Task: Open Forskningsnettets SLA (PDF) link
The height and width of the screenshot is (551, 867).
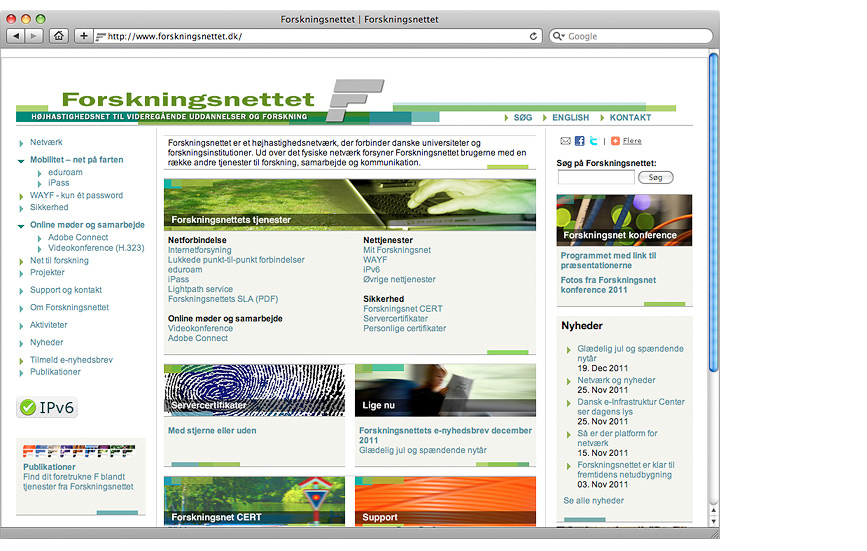Action: coord(223,299)
